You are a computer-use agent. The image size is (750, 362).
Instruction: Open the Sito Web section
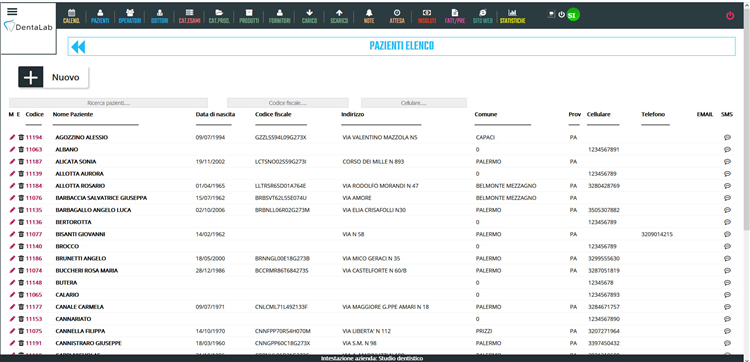483,16
